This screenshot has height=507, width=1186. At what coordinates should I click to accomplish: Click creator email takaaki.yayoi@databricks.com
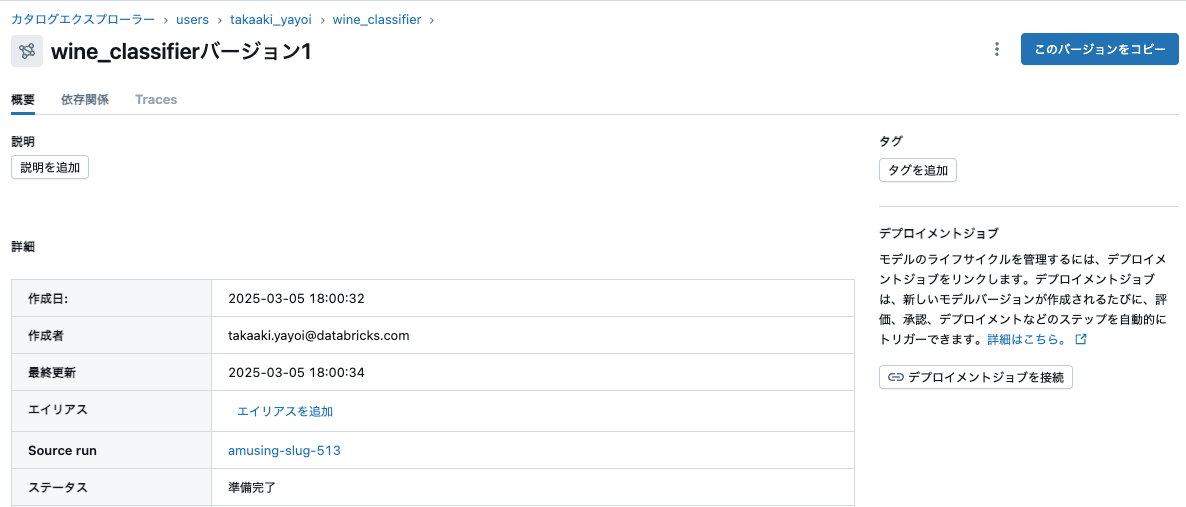click(318, 335)
